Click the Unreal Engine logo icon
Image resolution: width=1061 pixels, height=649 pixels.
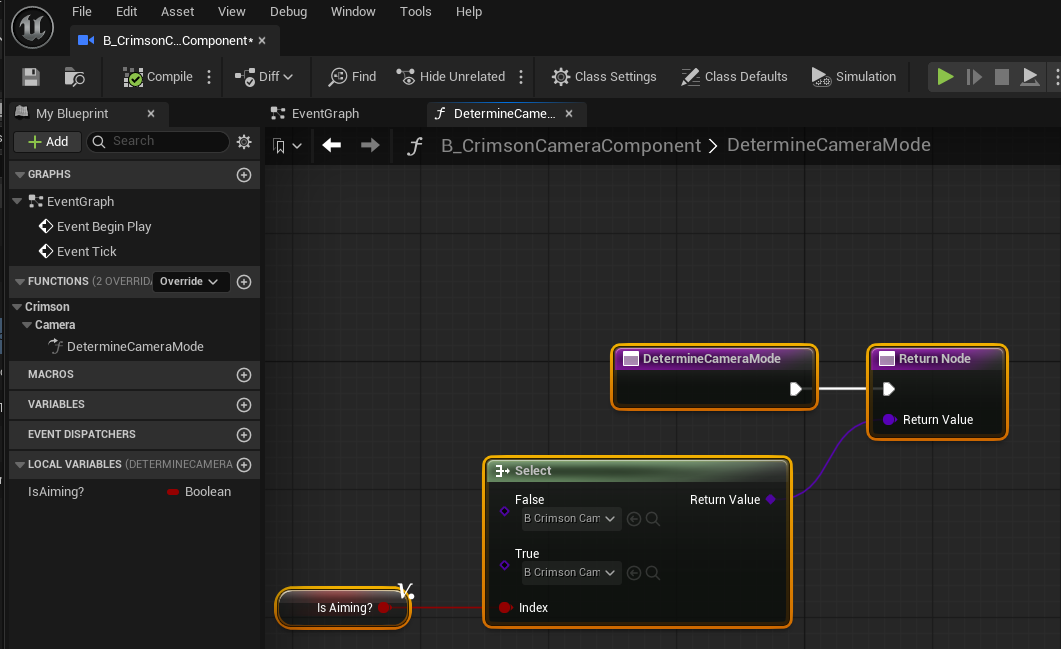32,27
